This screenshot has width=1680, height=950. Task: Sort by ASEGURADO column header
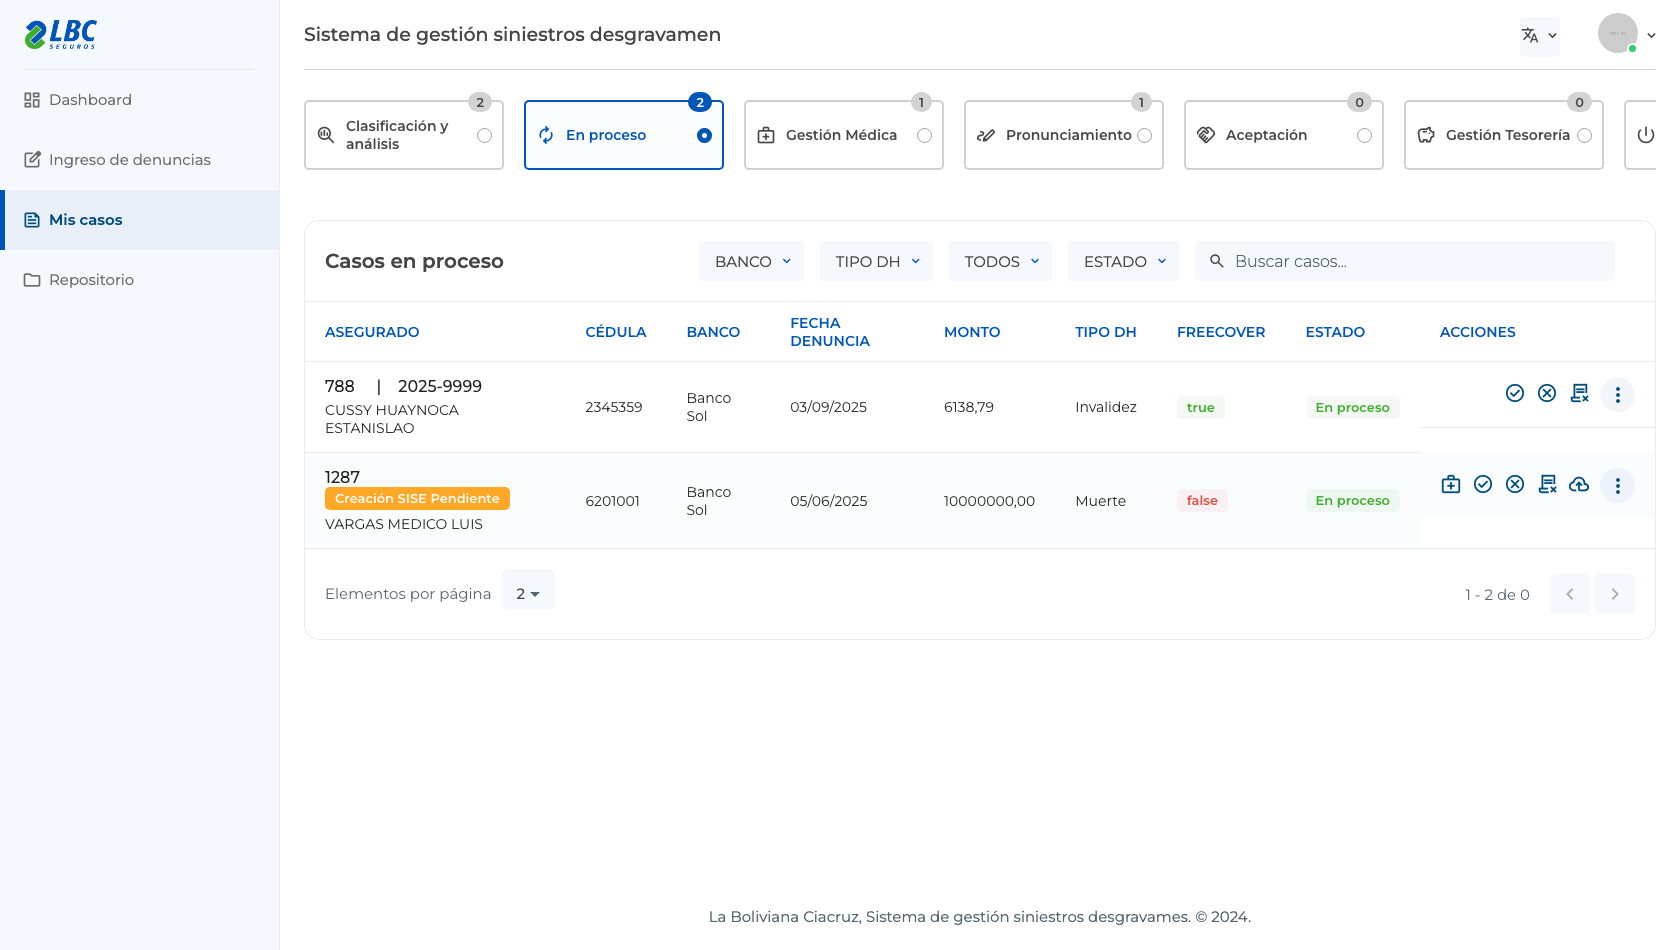click(372, 332)
